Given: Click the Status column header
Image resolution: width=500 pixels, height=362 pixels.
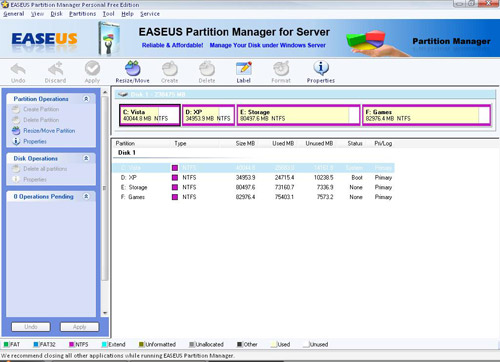Looking at the screenshot, I should click(x=355, y=143).
